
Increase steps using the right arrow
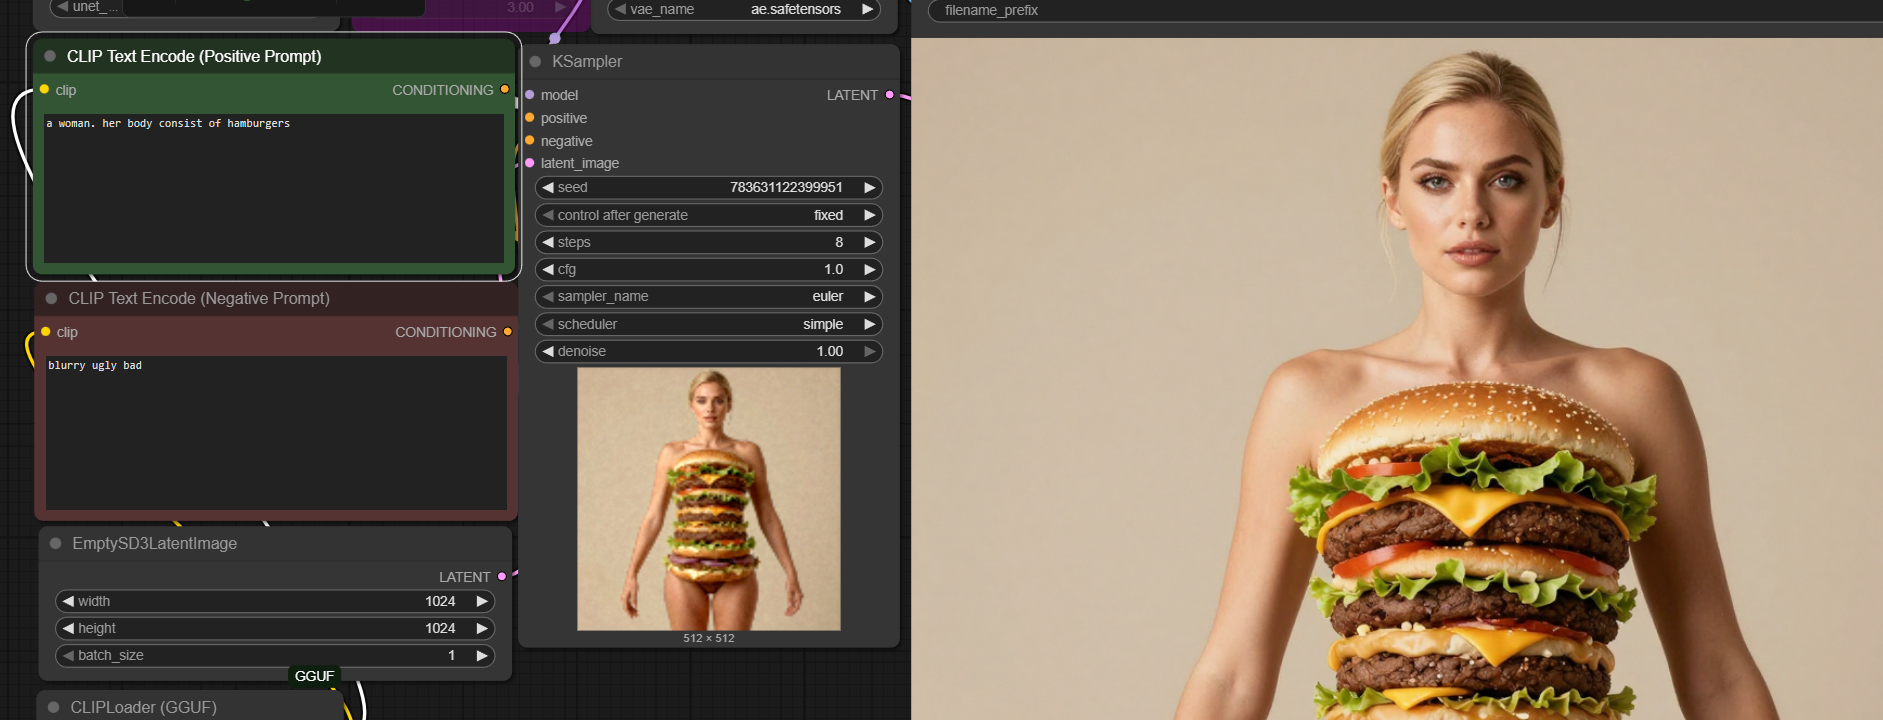pos(870,242)
